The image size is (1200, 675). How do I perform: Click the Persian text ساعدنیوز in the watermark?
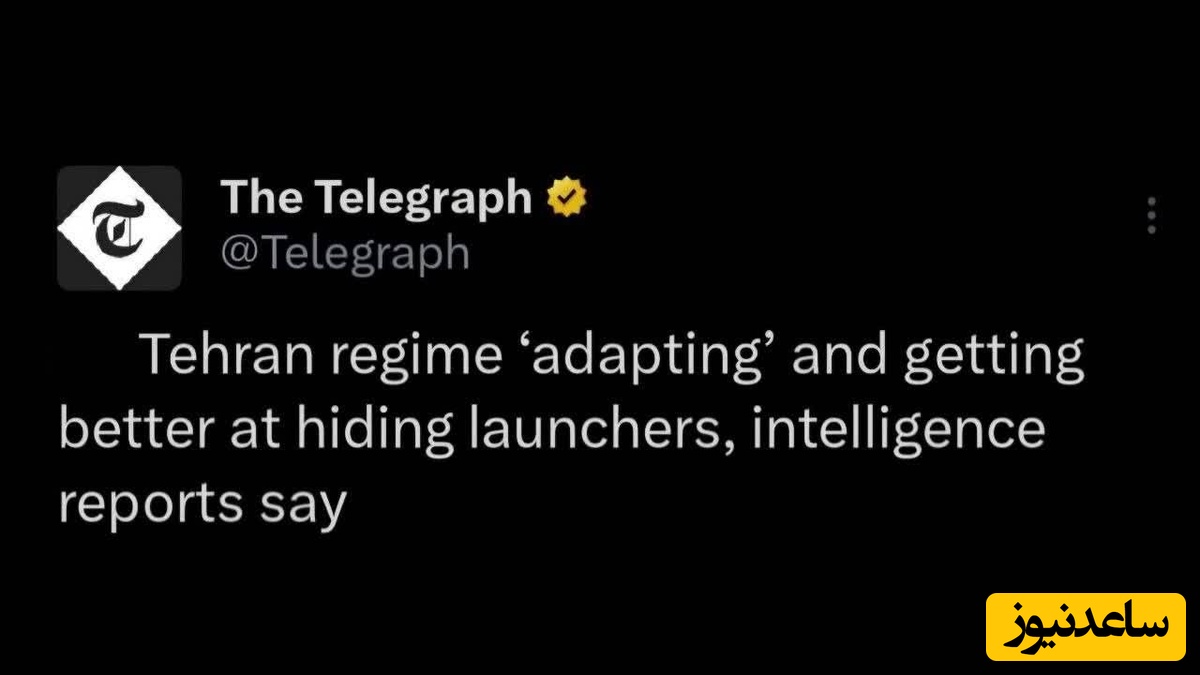[1085, 627]
